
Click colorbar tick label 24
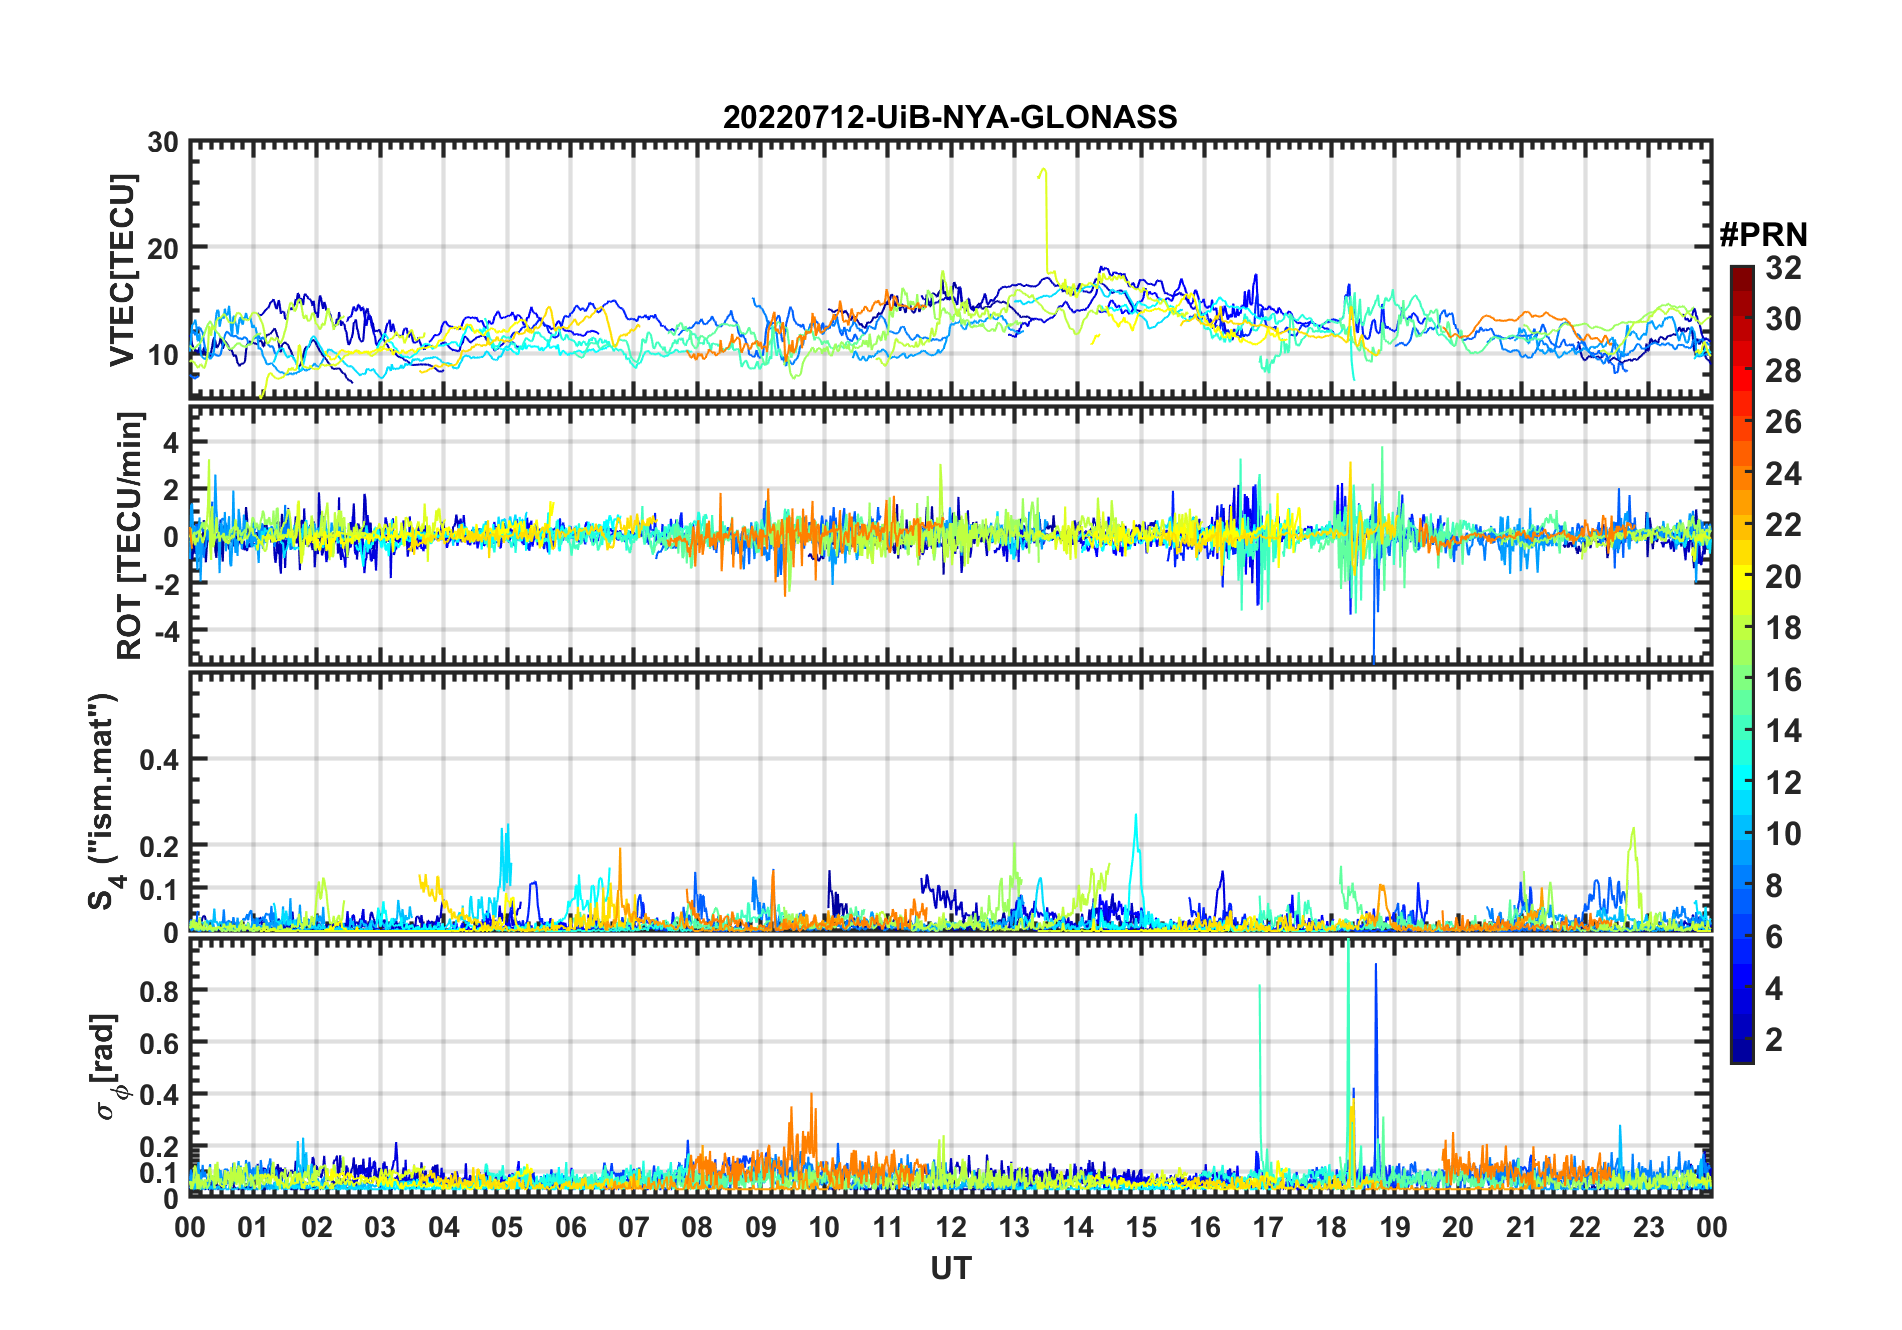1783,473
